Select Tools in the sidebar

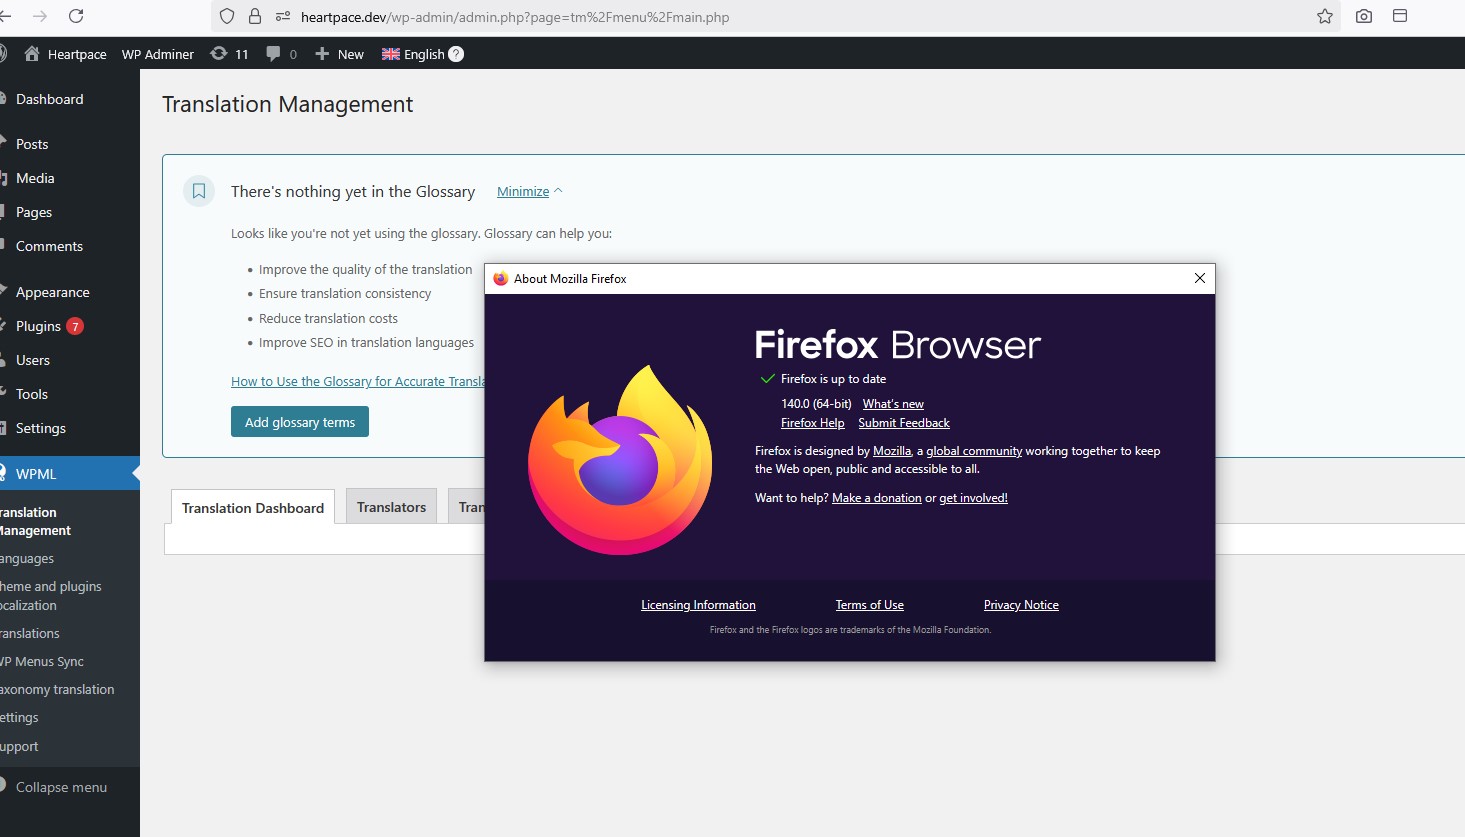(x=32, y=394)
